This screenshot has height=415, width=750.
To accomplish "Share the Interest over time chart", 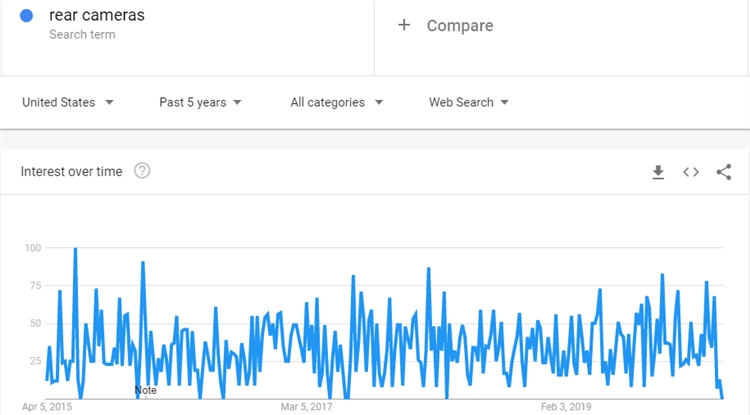I will pyautogui.click(x=724, y=172).
